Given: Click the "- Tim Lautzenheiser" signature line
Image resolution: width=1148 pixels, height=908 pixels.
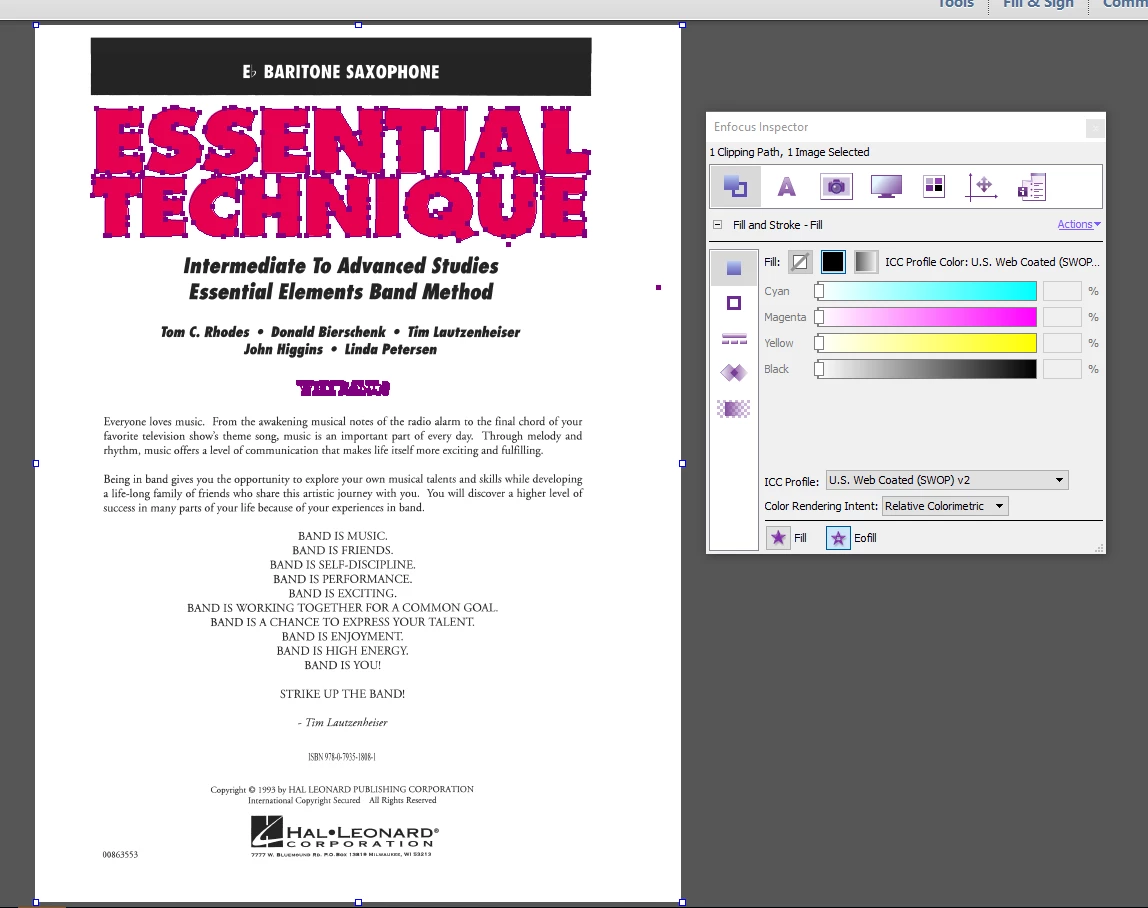Looking at the screenshot, I should coord(343,723).
